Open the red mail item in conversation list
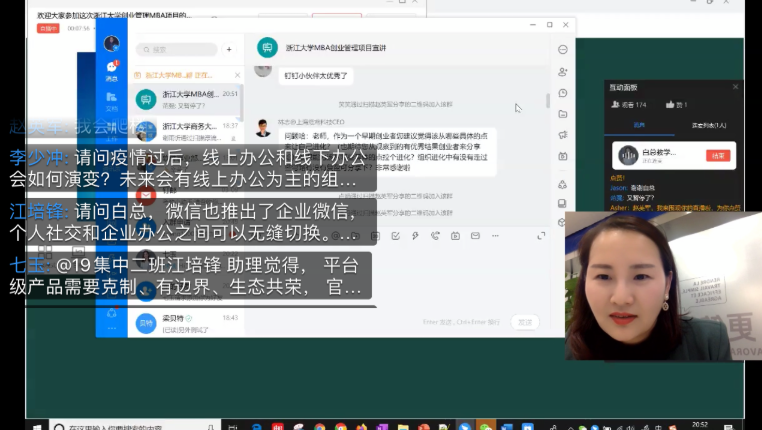This screenshot has width=762, height=430. (x=146, y=195)
